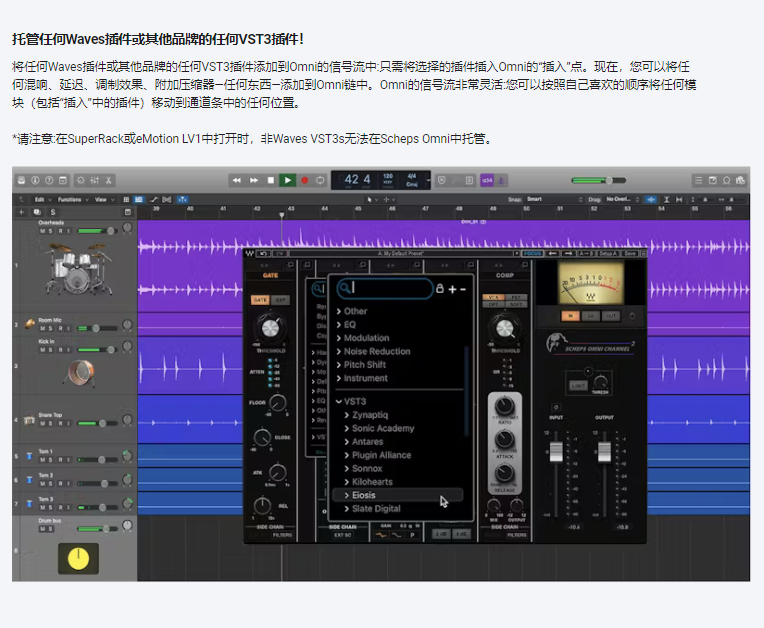Collapse the VST3 section
This screenshot has height=628, width=764.
point(351,401)
